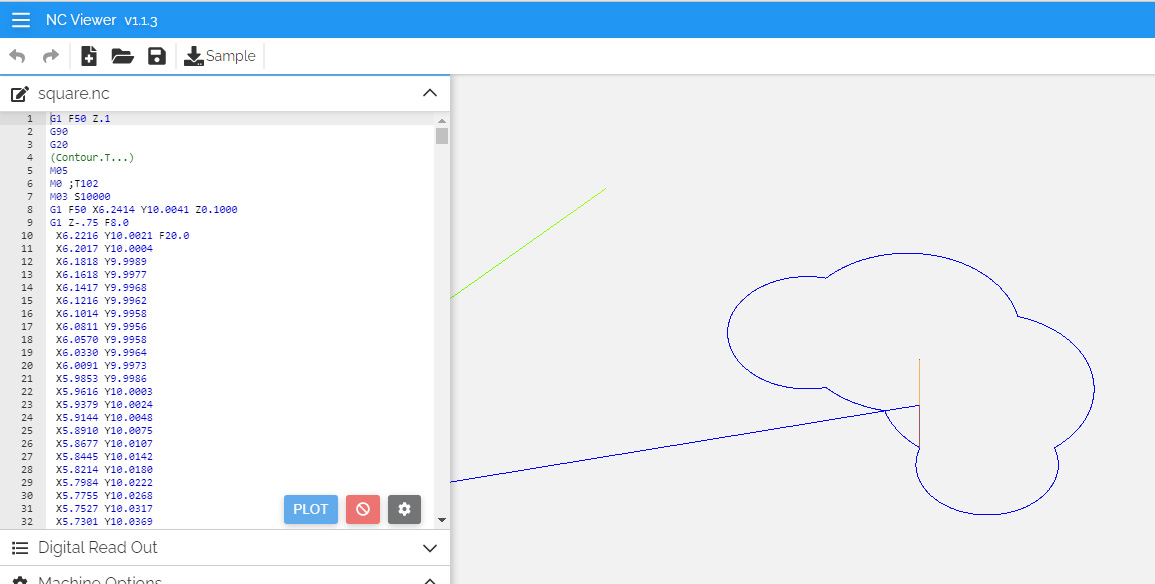
Task: Click the NC Viewer title text
Action: click(x=81, y=20)
